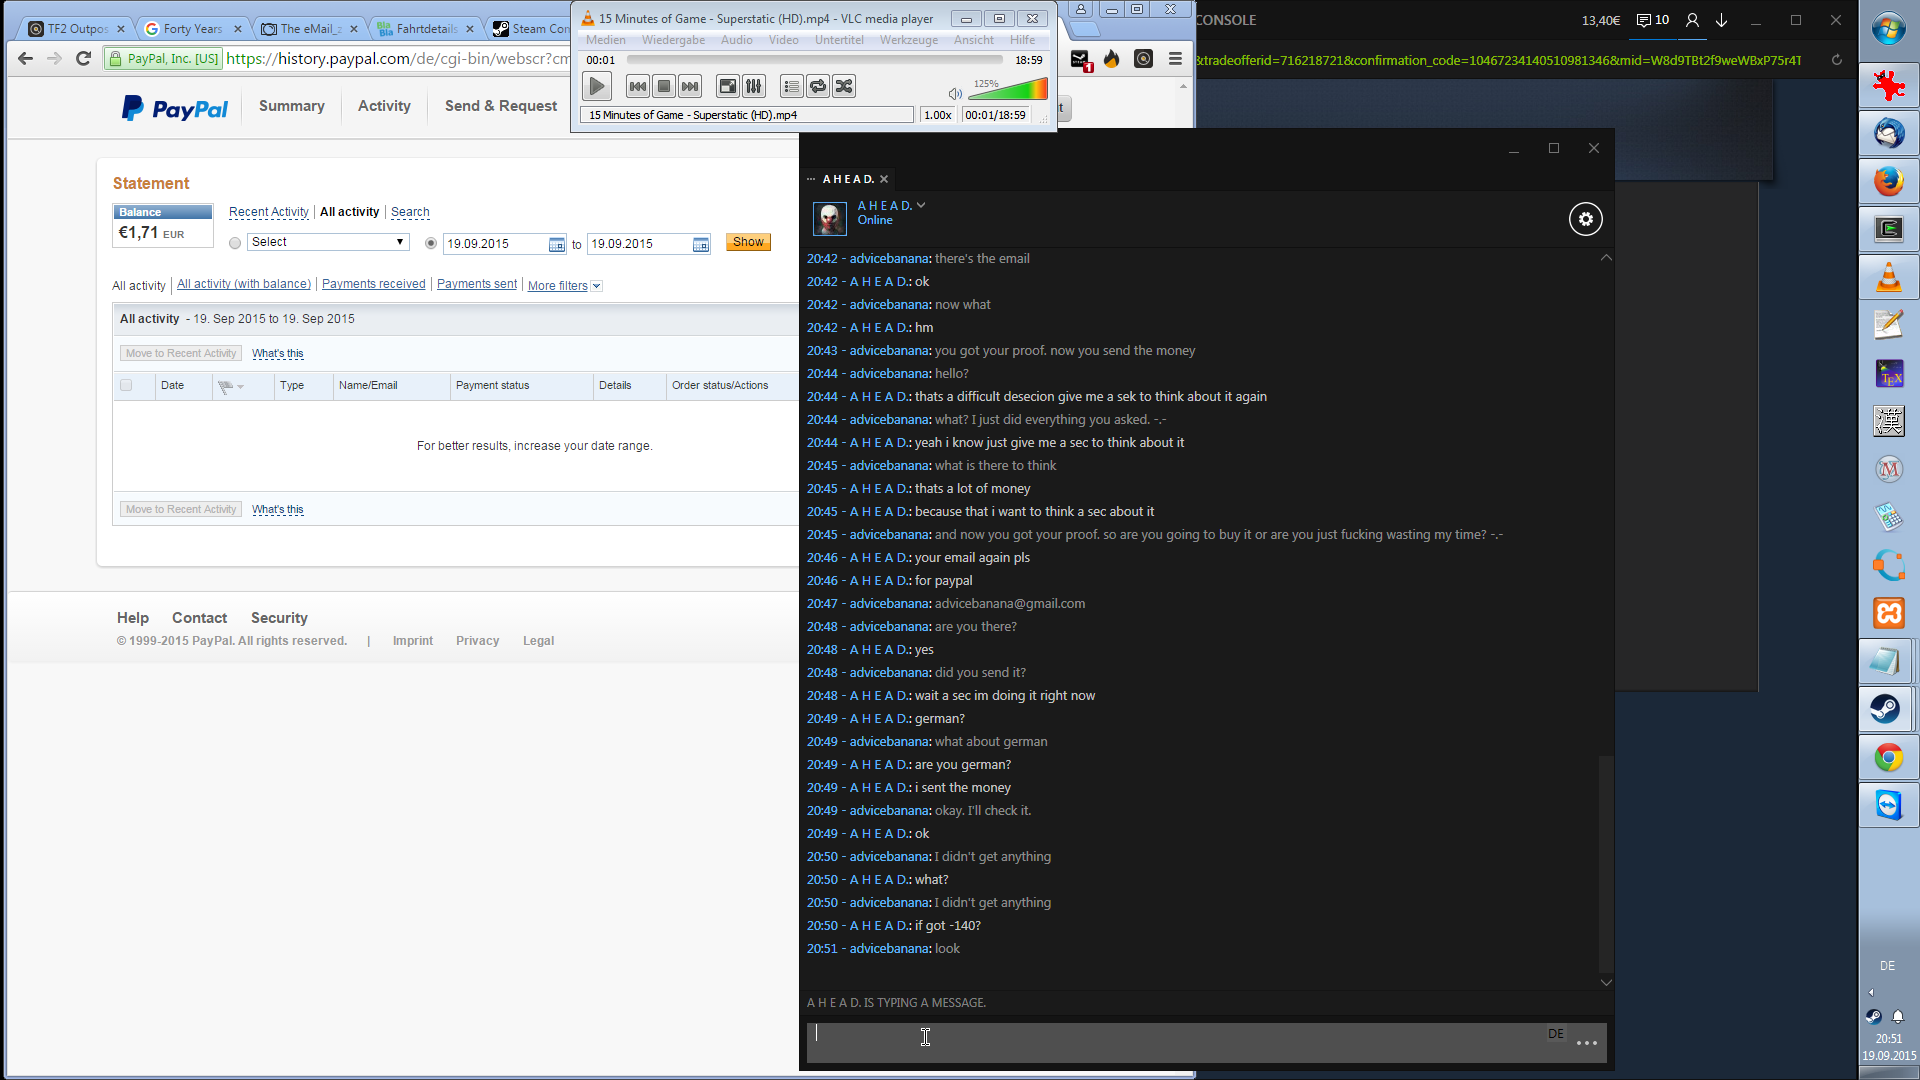Screen dimensions: 1920x1080
Task: Open the VLC Audio menu
Action: (x=736, y=40)
